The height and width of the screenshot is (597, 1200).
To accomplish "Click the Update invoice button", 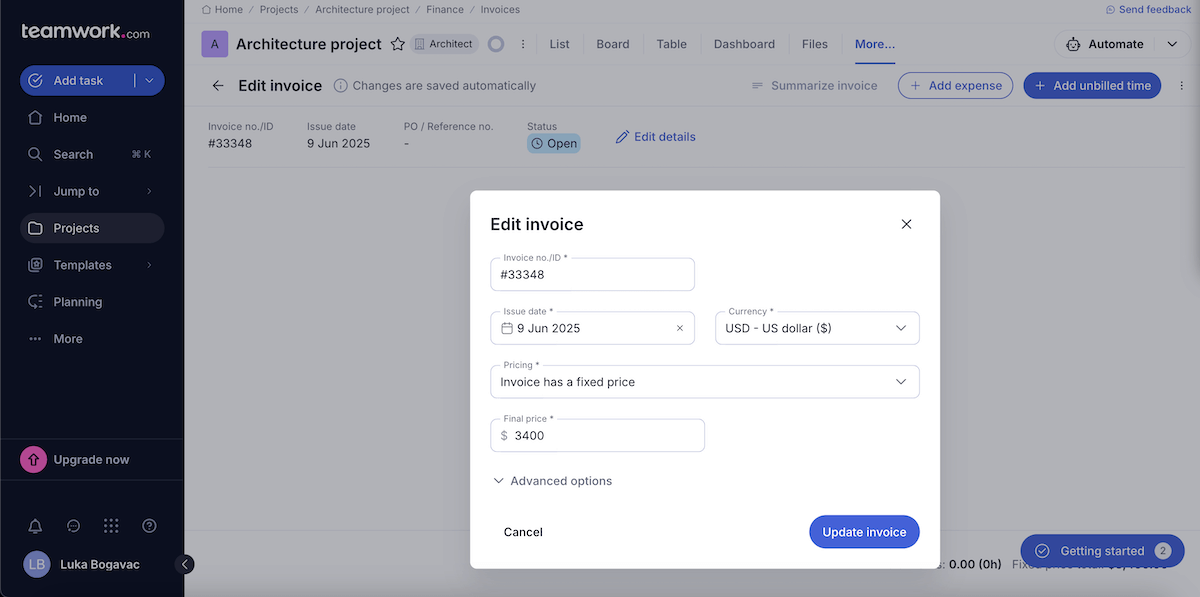I will tap(863, 531).
